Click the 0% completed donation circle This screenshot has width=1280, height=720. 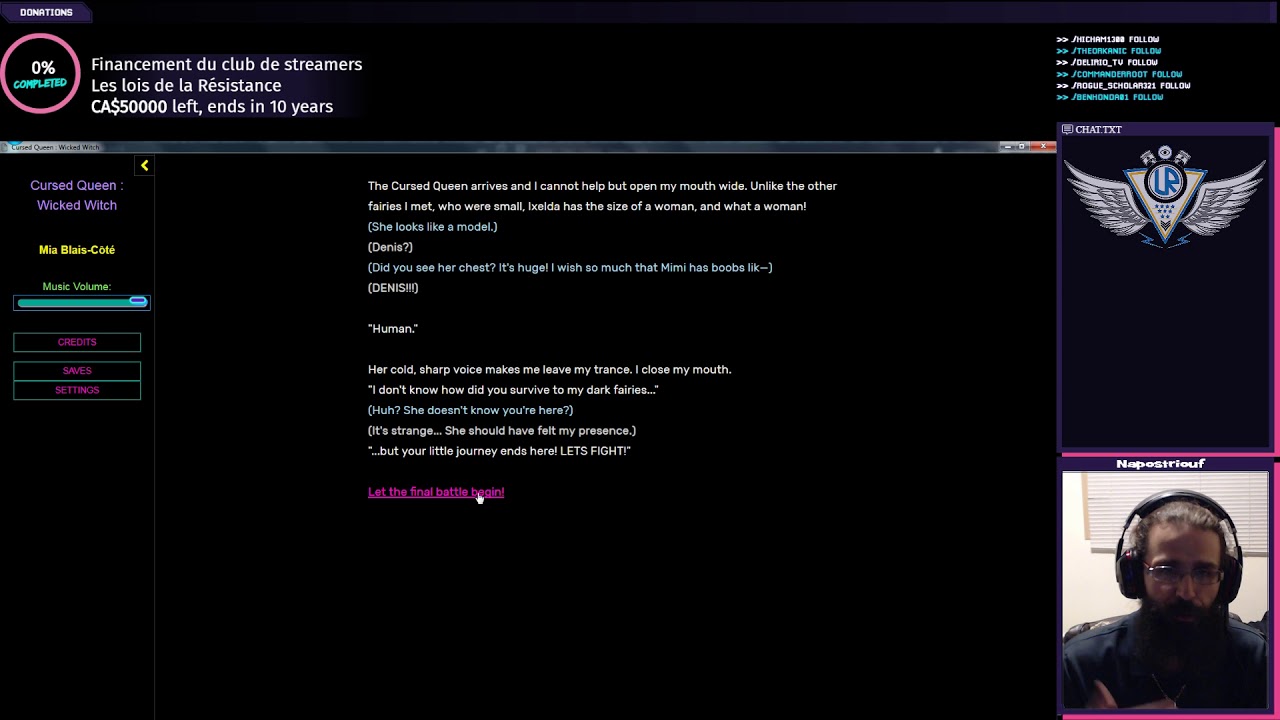[x=40, y=74]
